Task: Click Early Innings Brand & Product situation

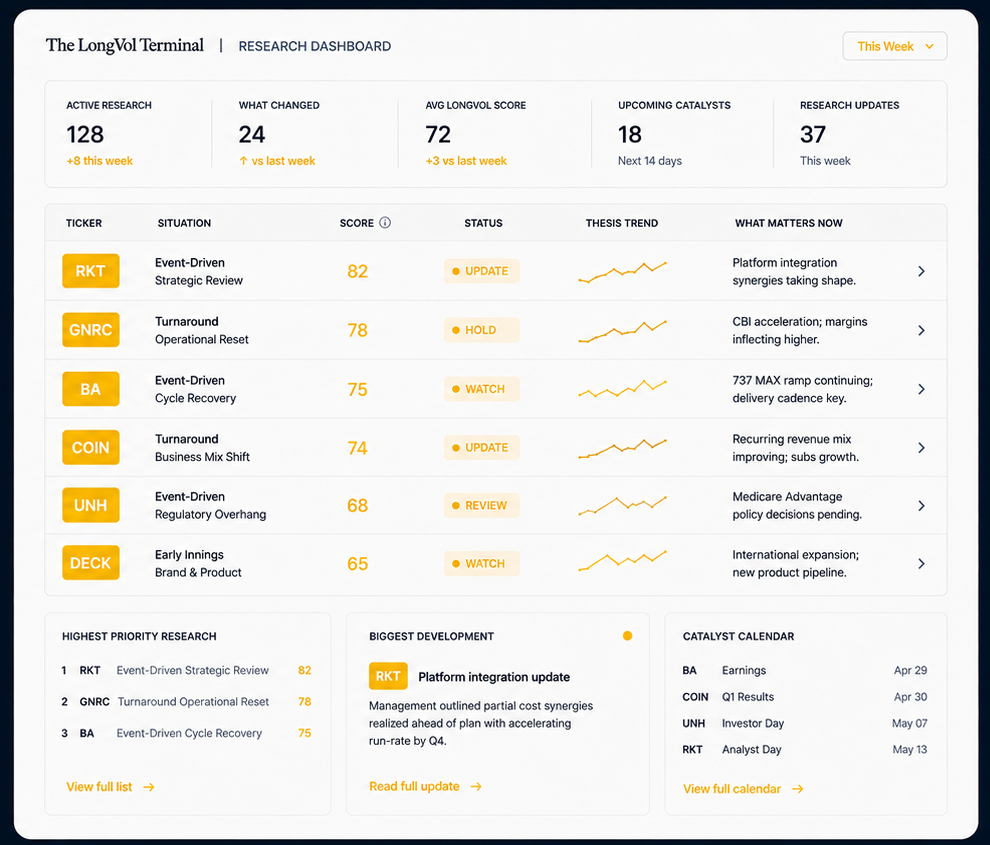Action: pyautogui.click(x=198, y=563)
